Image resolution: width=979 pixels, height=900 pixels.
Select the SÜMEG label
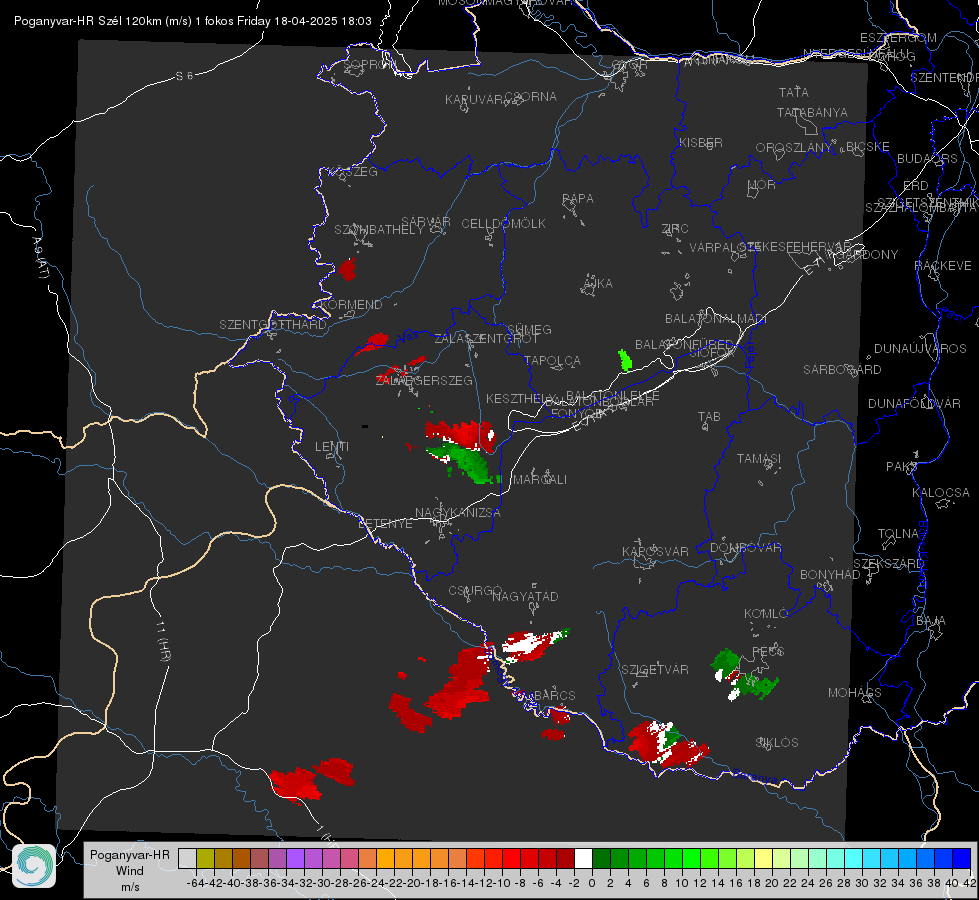pos(529,330)
